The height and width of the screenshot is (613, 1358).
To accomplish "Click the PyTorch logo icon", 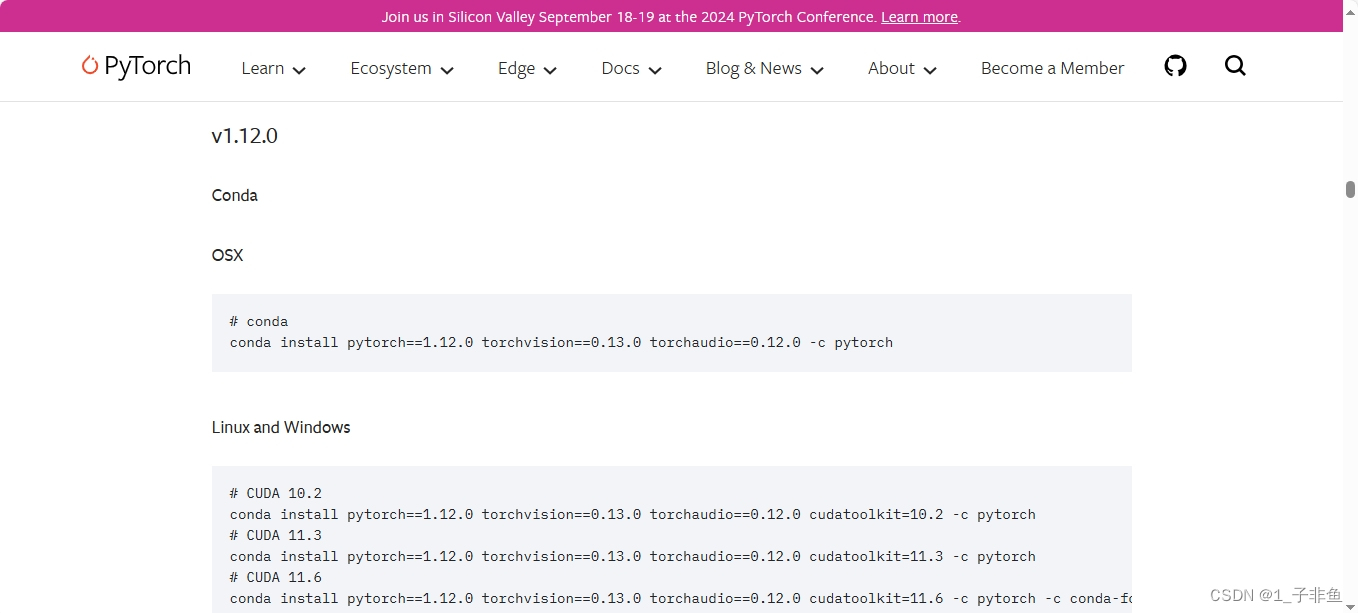I will tap(89, 65).
